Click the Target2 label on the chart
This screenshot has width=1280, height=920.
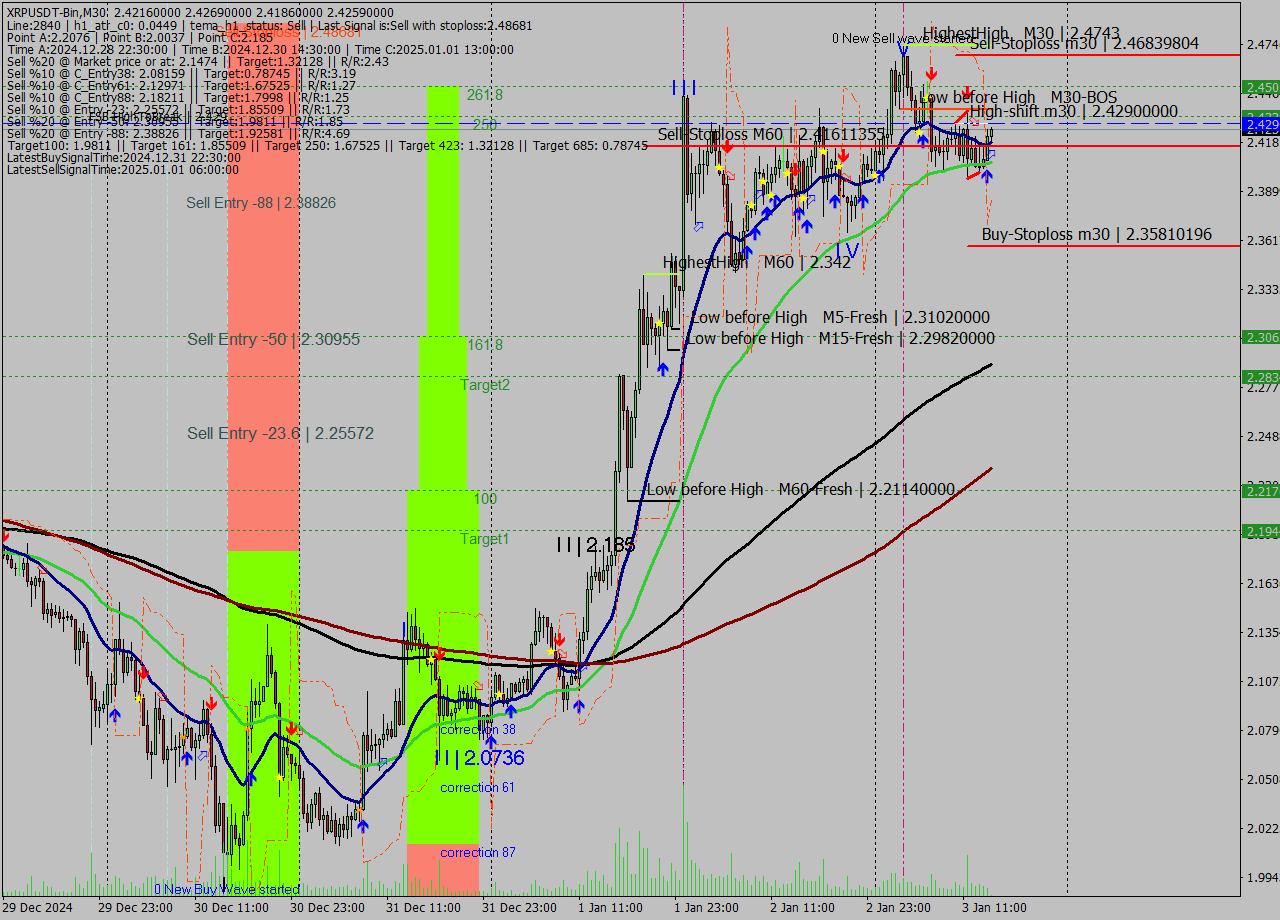[x=485, y=385]
